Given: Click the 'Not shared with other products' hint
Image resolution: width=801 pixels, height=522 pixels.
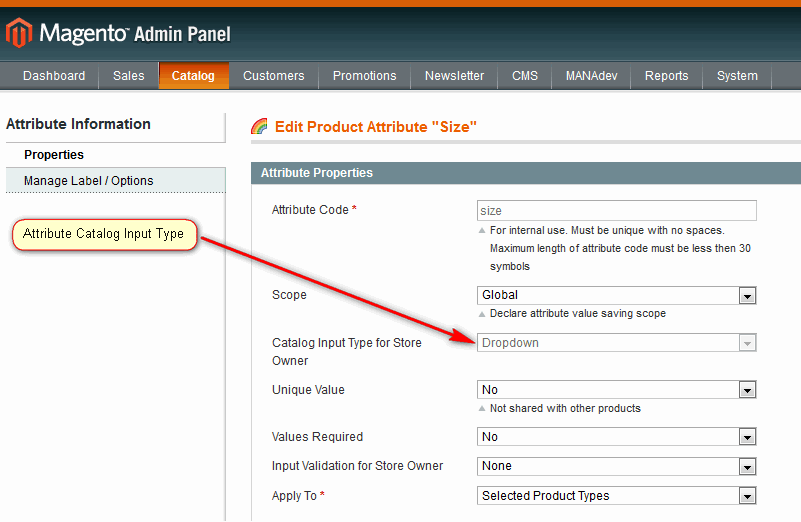Looking at the screenshot, I should coord(565,408).
